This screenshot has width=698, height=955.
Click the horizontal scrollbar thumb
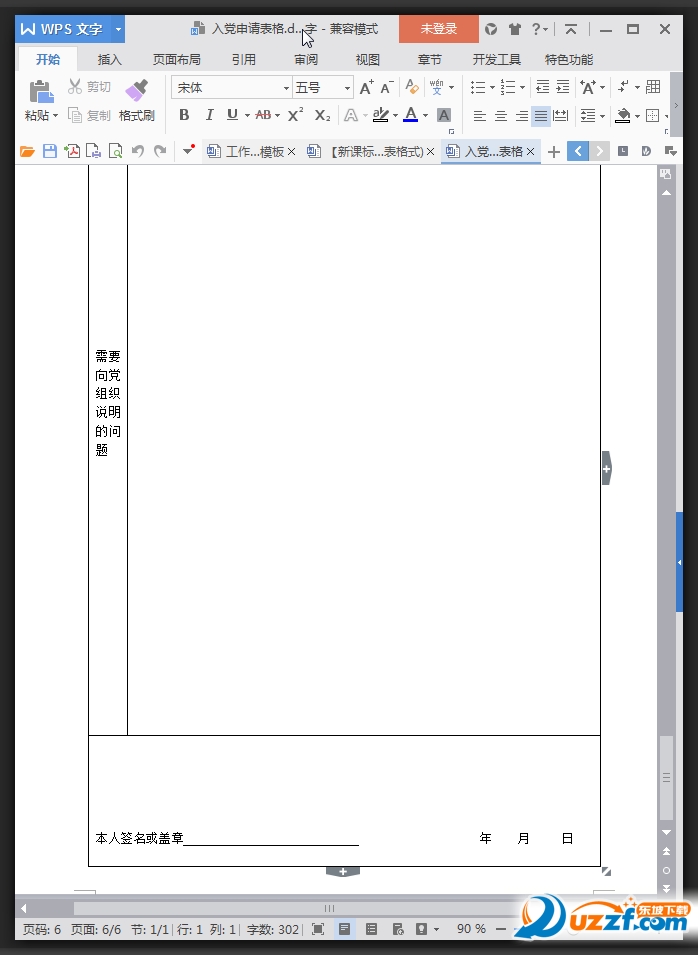[327, 908]
